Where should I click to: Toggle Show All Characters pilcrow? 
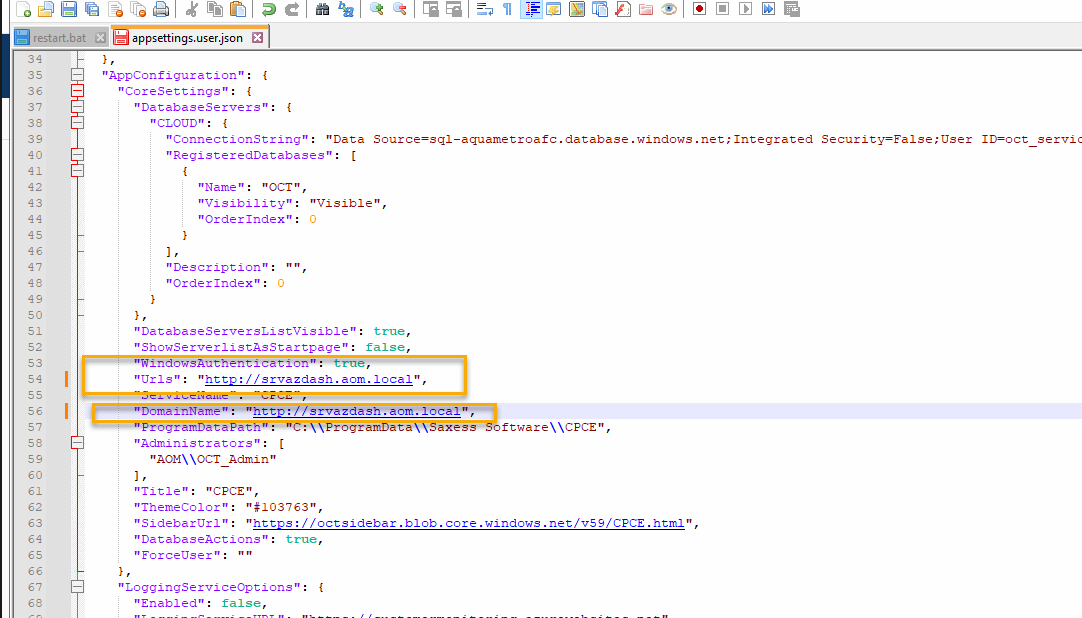(x=507, y=9)
